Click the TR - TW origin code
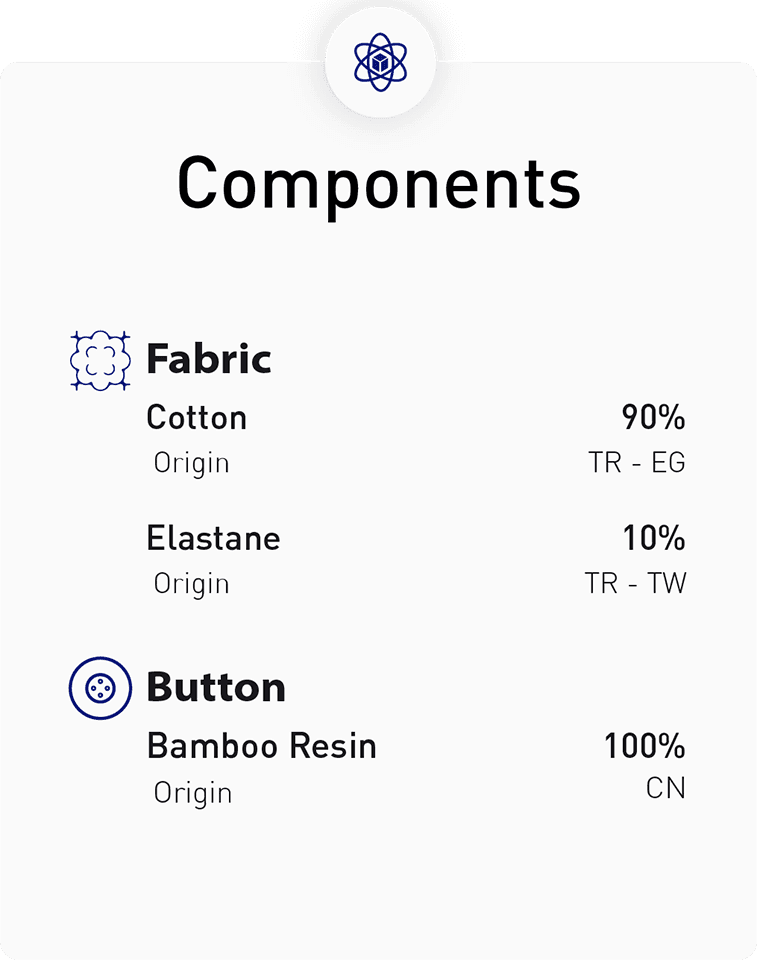The image size is (757, 960). (636, 583)
